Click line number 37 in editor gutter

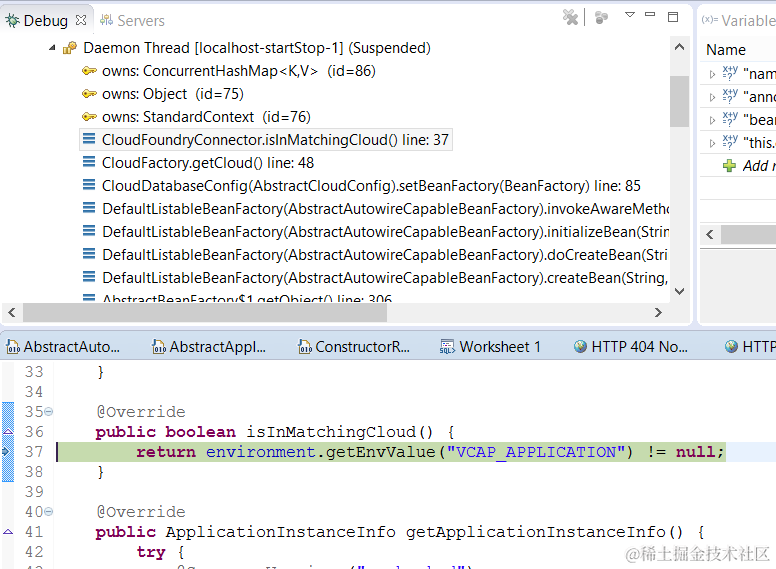tap(34, 452)
